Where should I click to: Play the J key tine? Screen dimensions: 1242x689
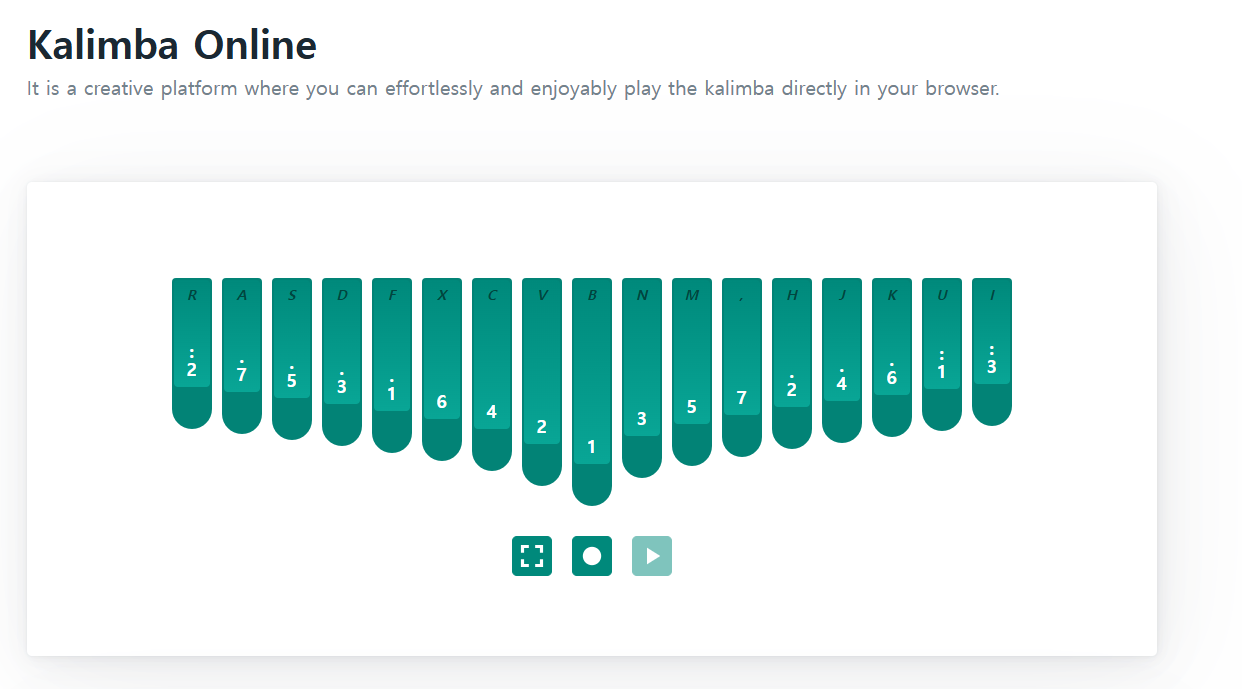tap(842, 360)
